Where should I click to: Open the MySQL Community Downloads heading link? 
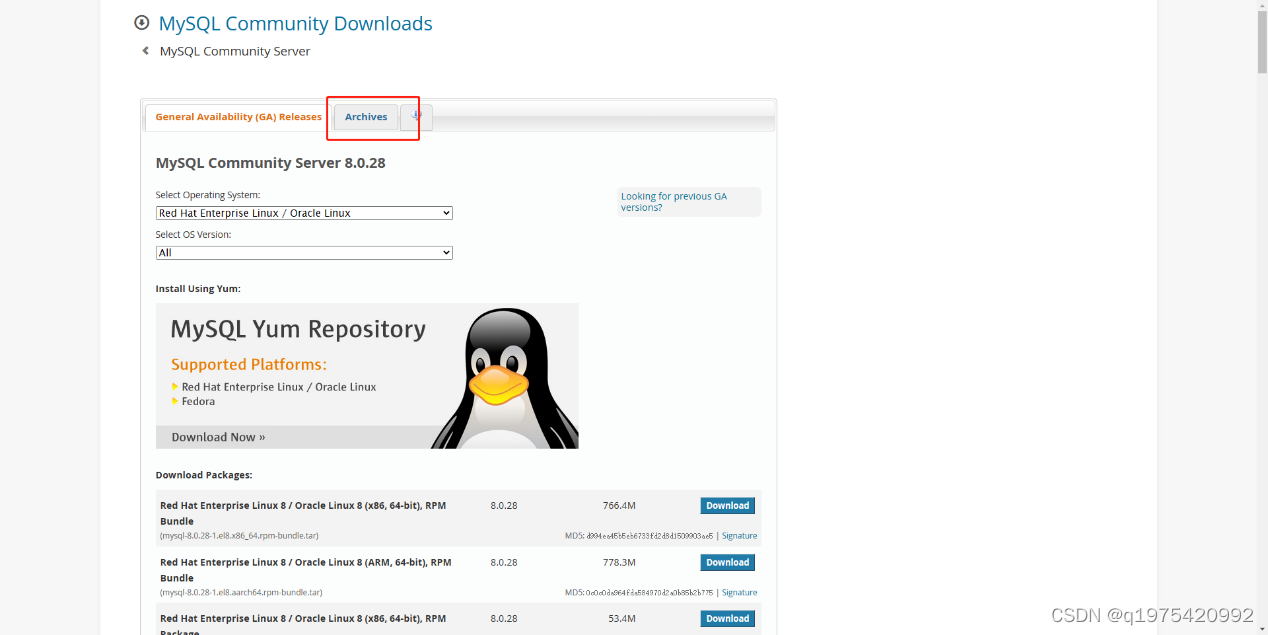(x=295, y=23)
